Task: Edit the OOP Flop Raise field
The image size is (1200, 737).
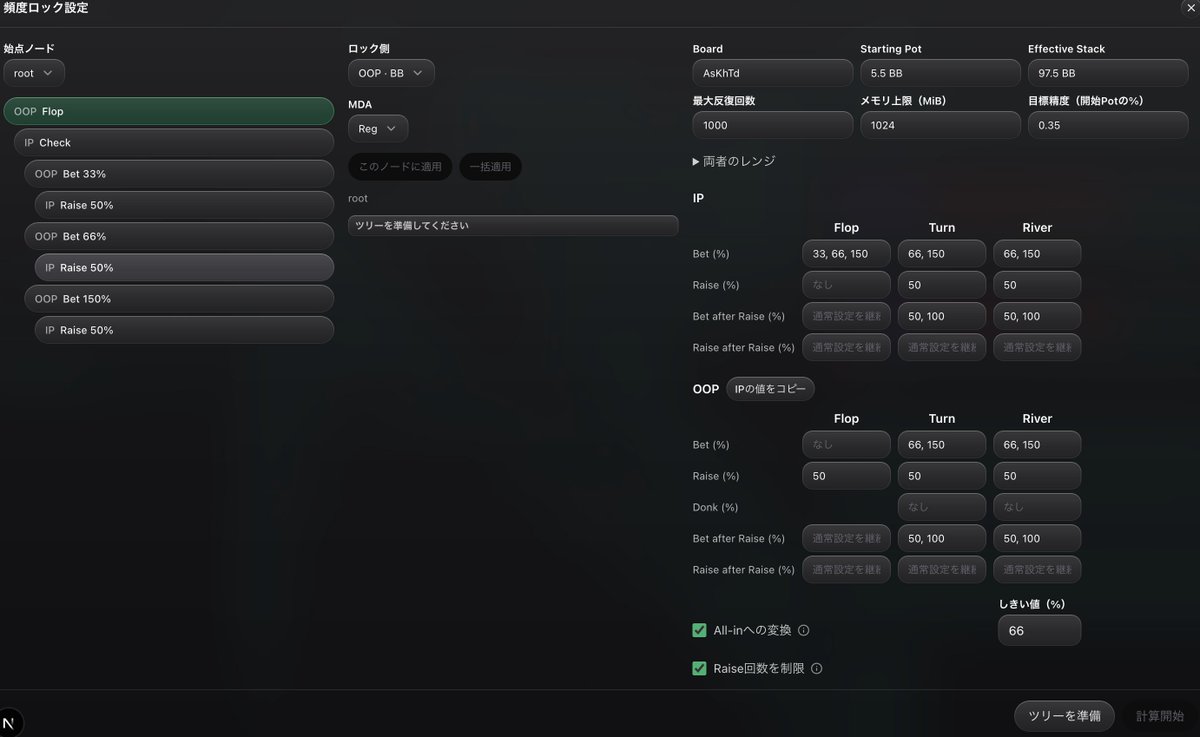Action: coord(846,476)
